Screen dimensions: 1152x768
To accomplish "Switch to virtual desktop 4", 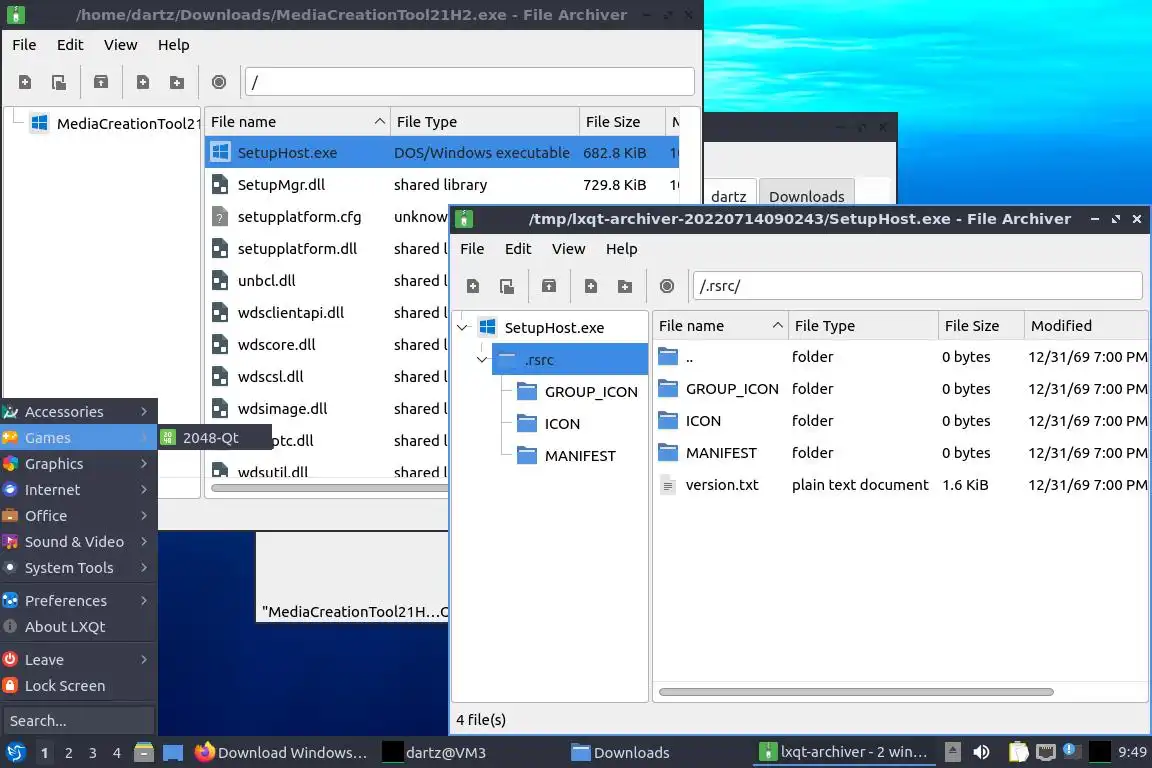I will coord(117,753).
